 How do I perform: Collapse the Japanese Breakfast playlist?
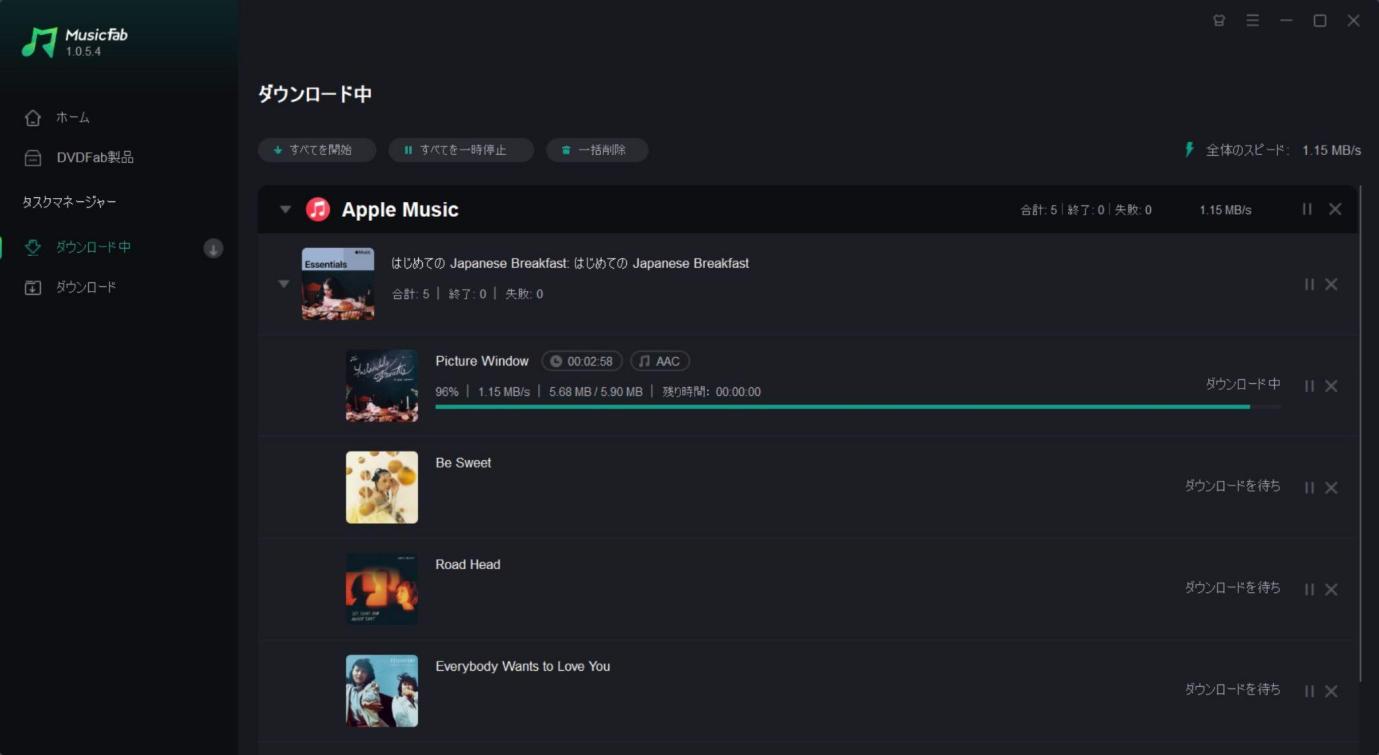(x=284, y=284)
